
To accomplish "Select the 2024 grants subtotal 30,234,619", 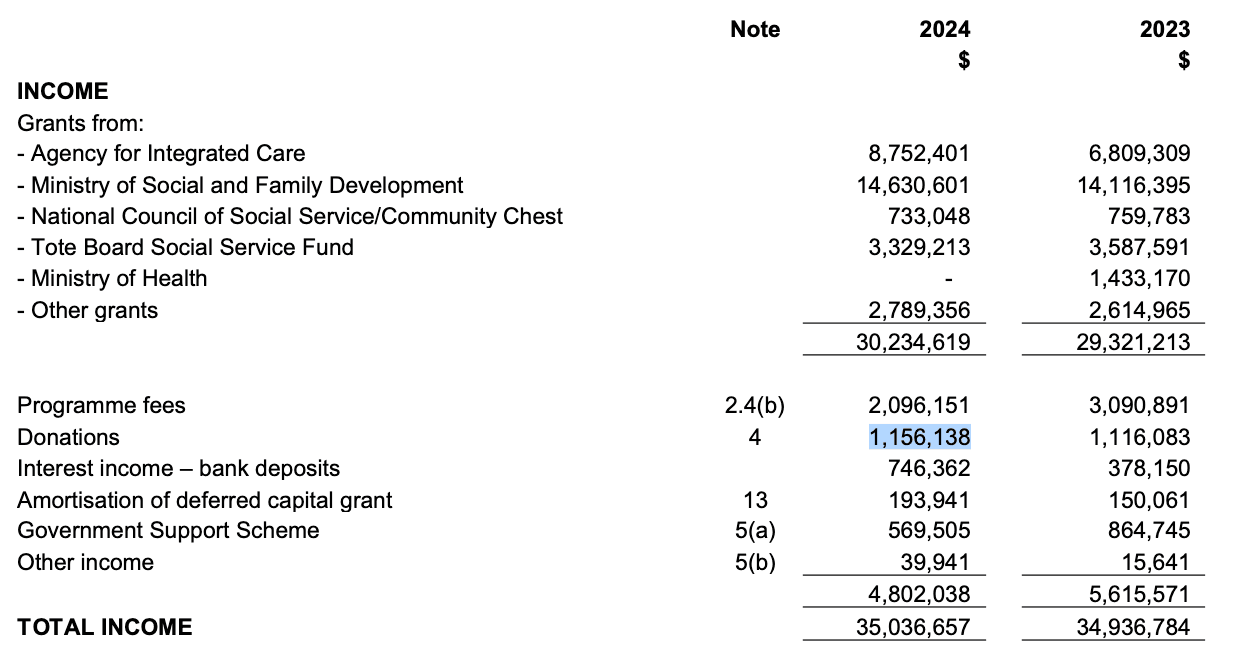I will tap(913, 342).
